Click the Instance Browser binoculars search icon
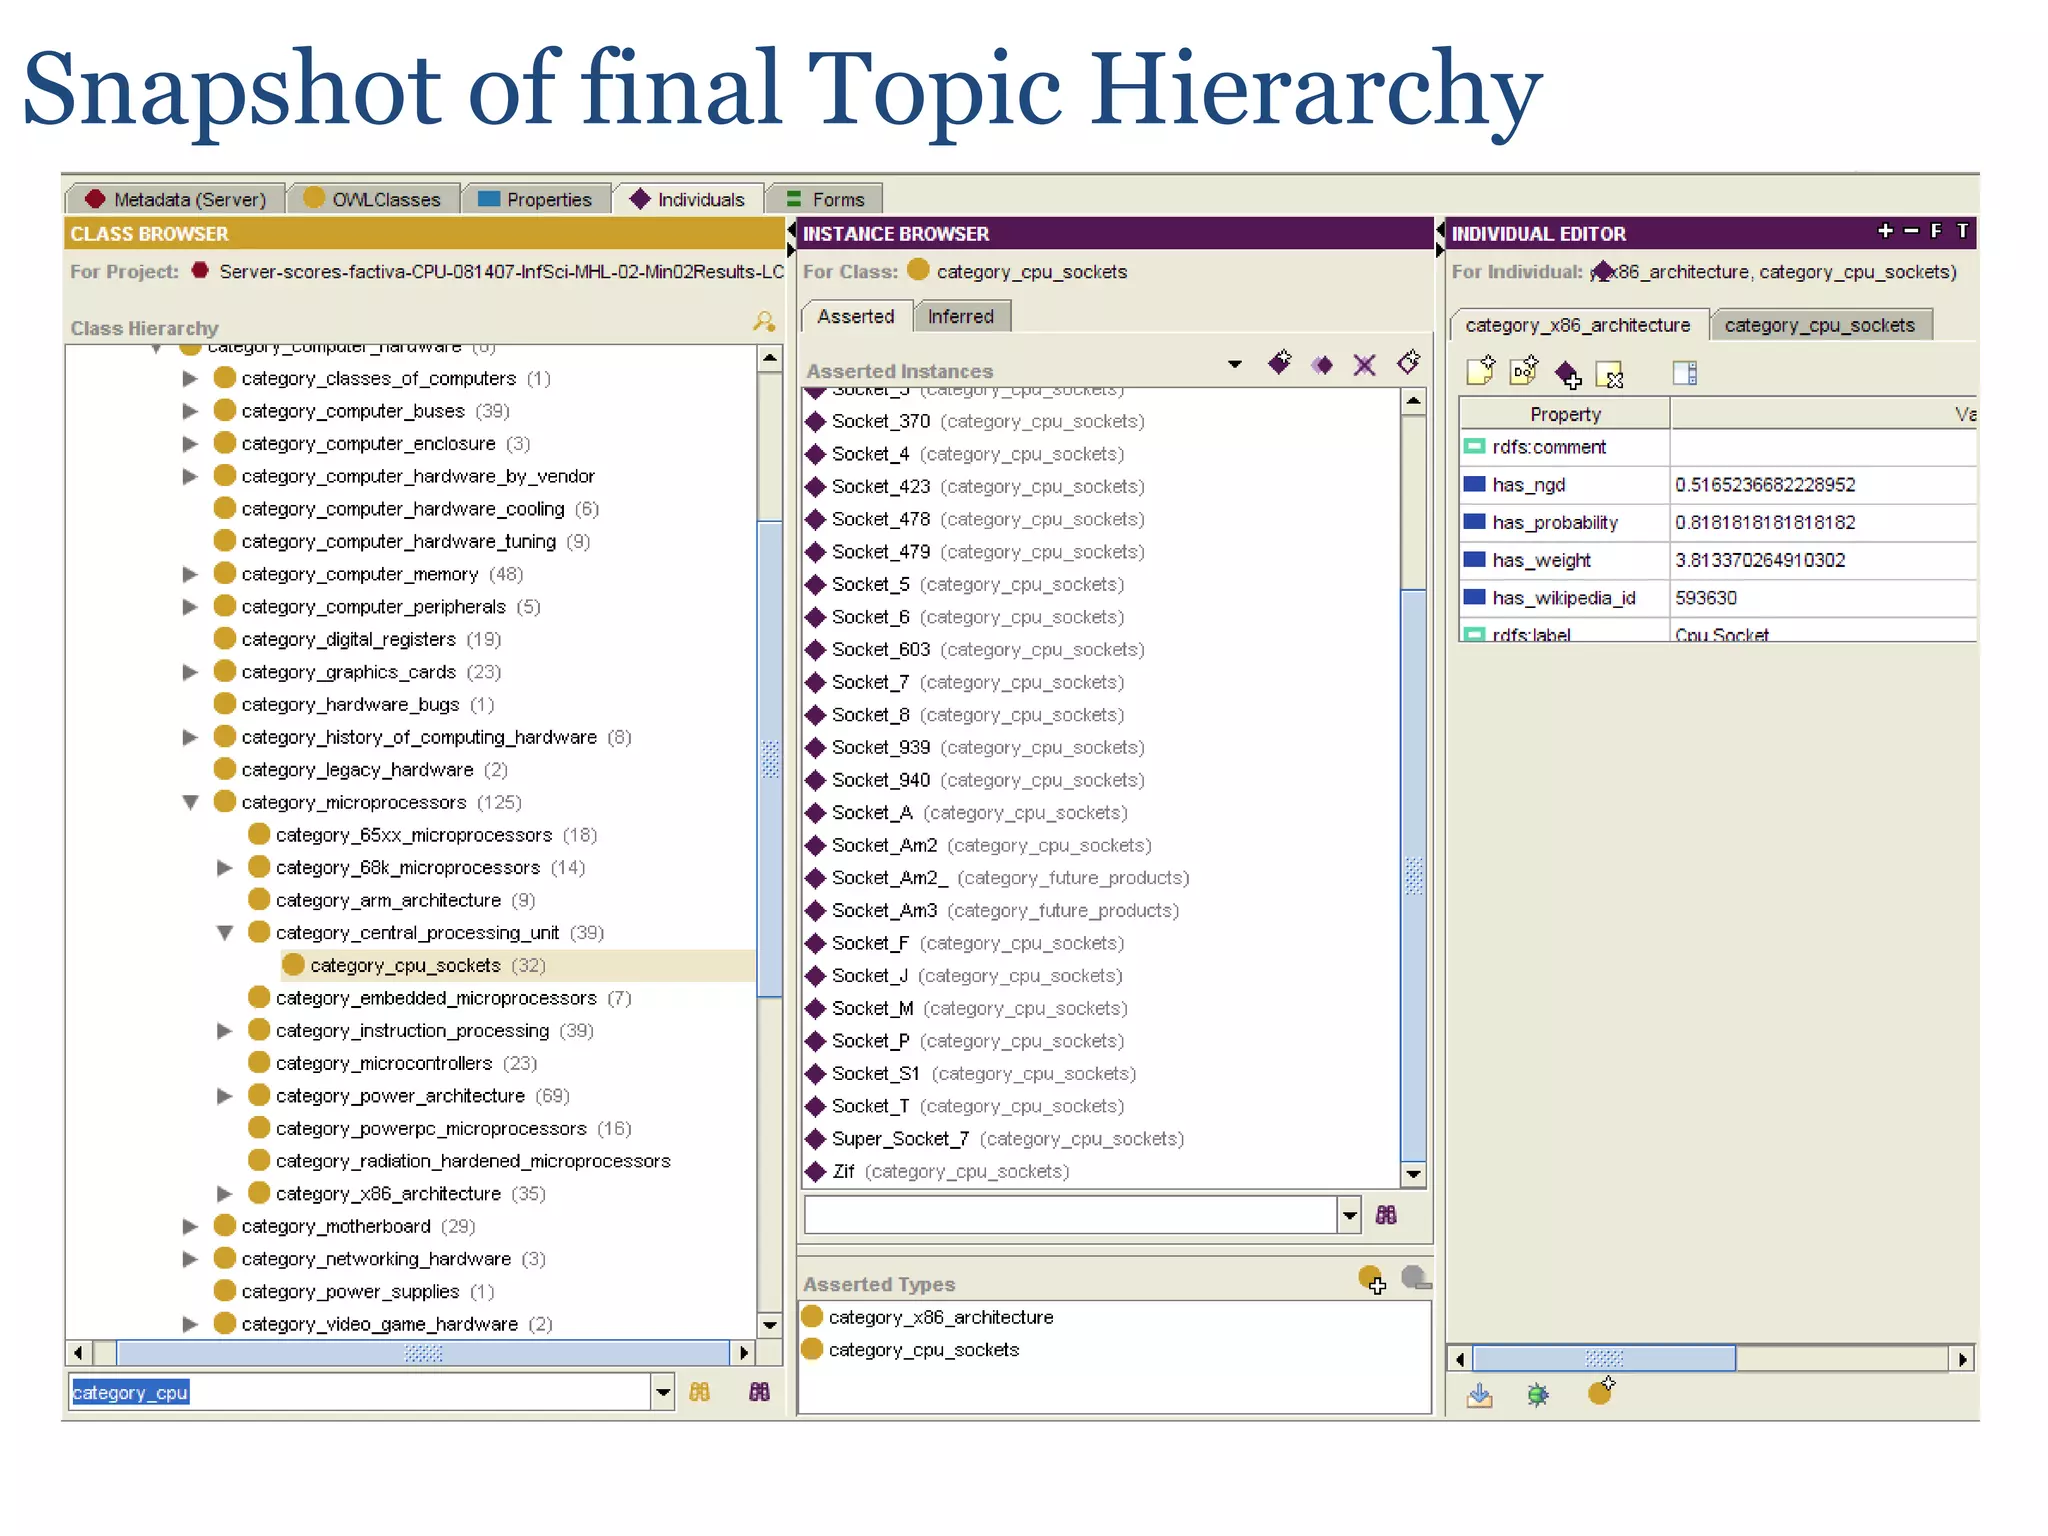 [1386, 1215]
